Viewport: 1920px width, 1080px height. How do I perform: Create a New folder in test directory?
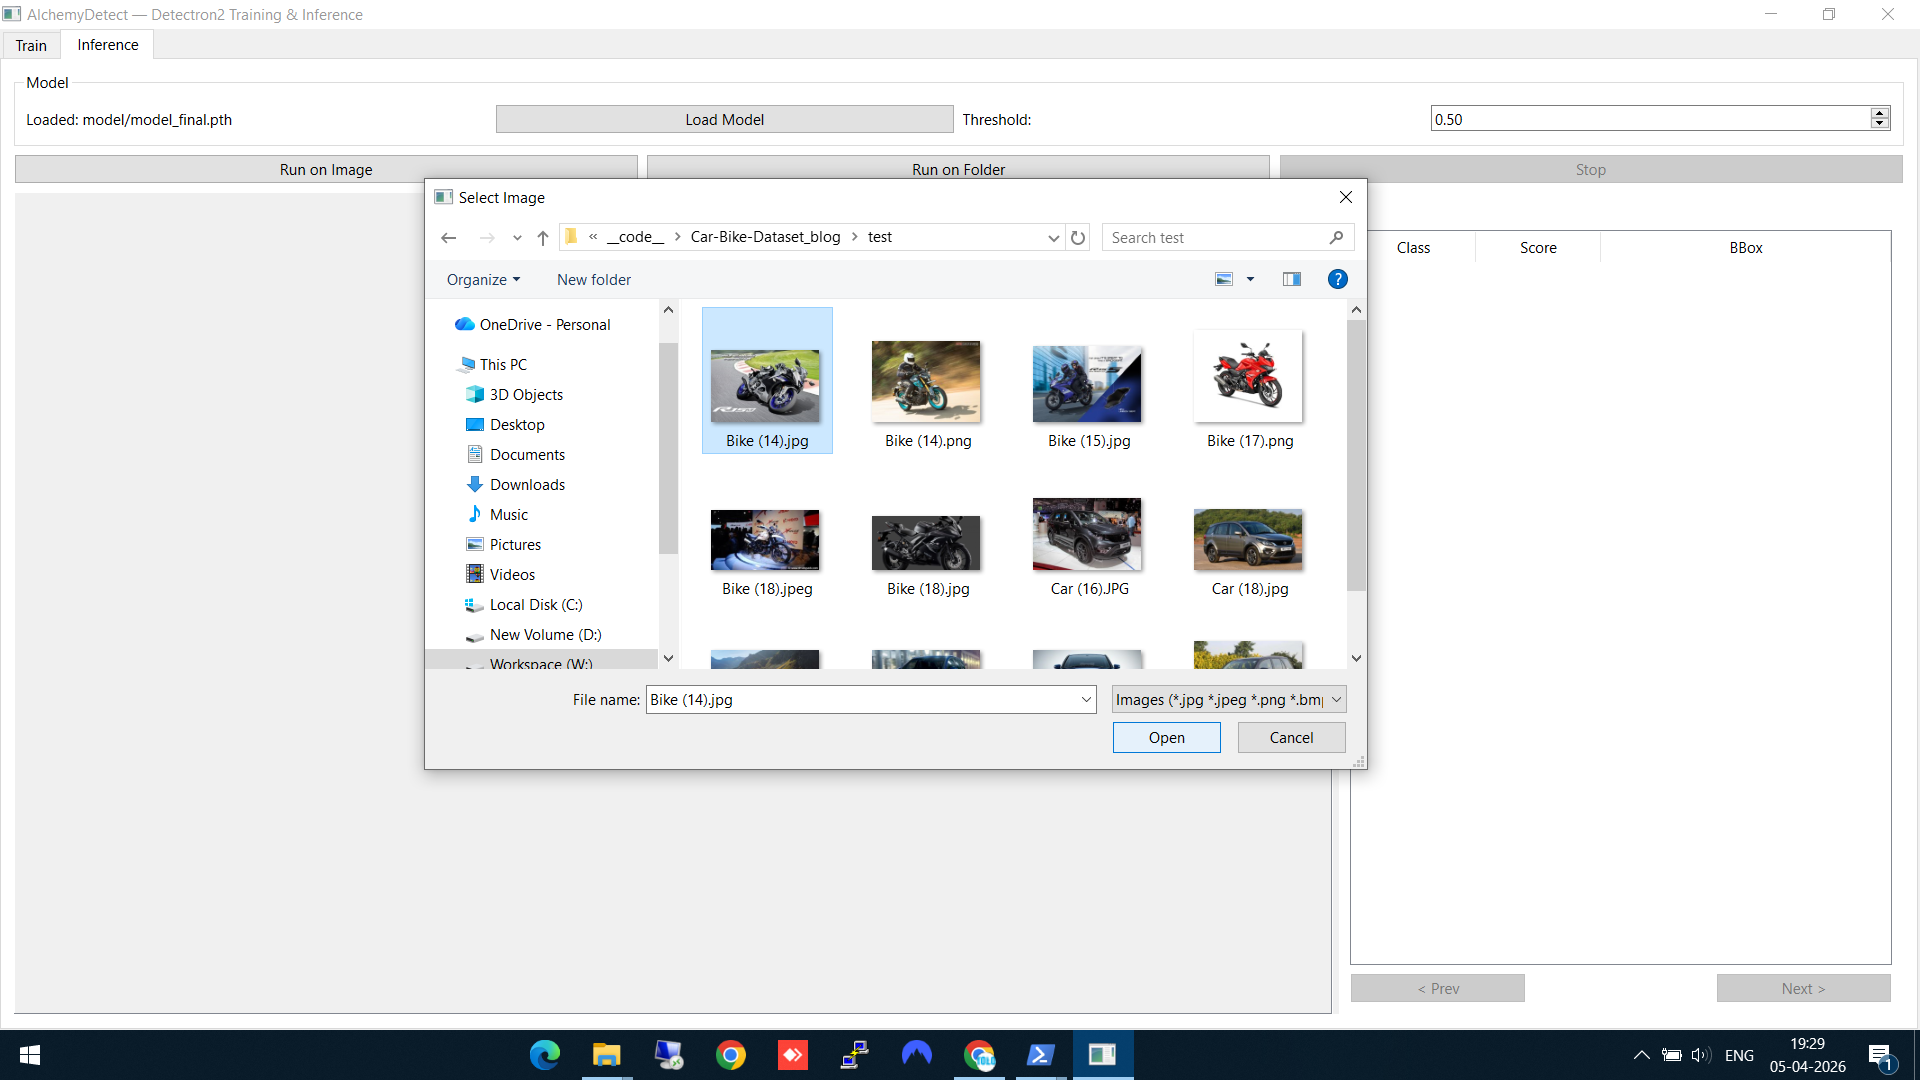(x=593, y=279)
